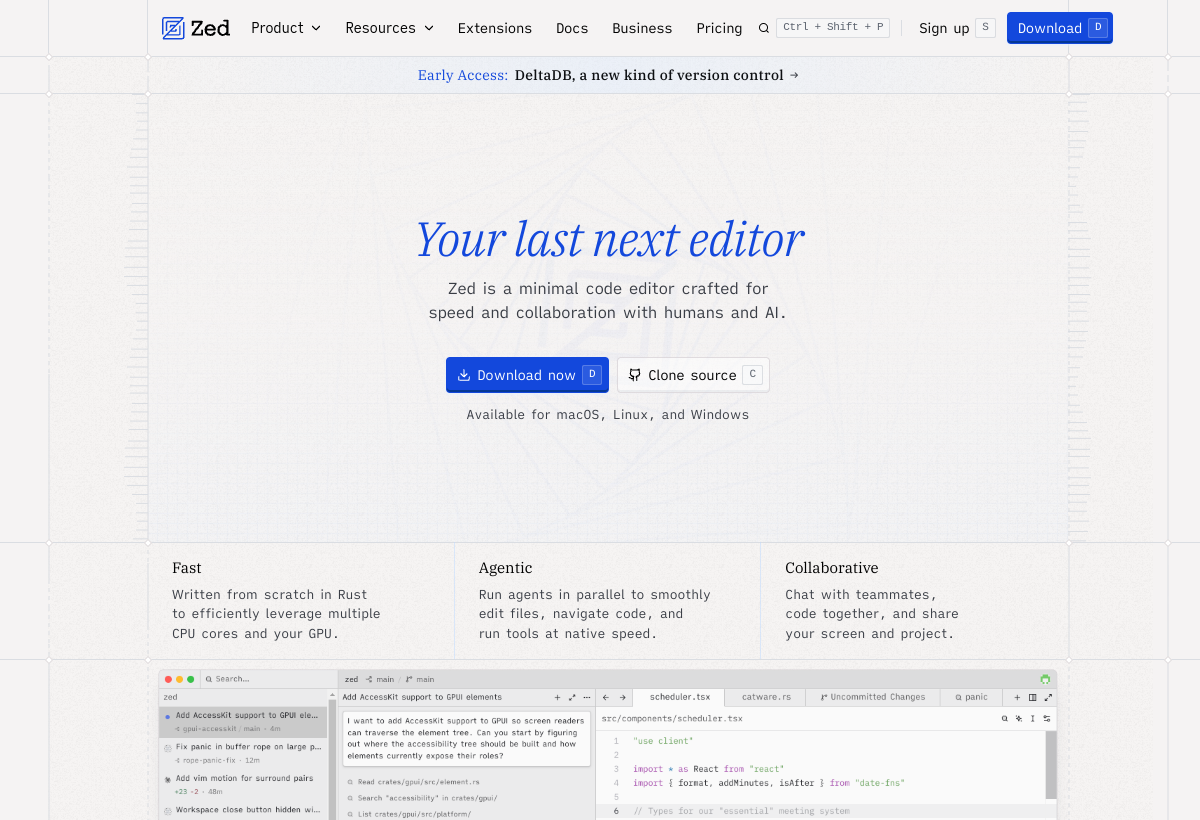Click the header Download button
Screen dimensions: 1200x820
click(x=1060, y=28)
